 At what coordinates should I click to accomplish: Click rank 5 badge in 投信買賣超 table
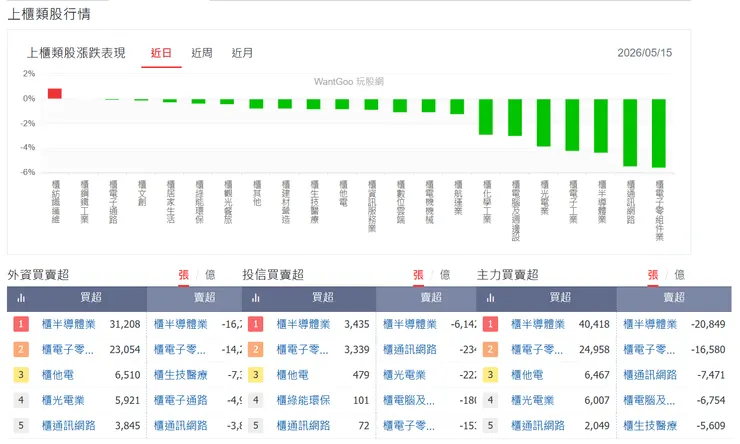[x=256, y=426]
